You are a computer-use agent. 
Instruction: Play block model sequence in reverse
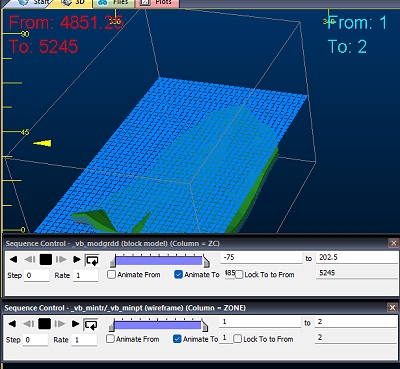tap(13, 259)
